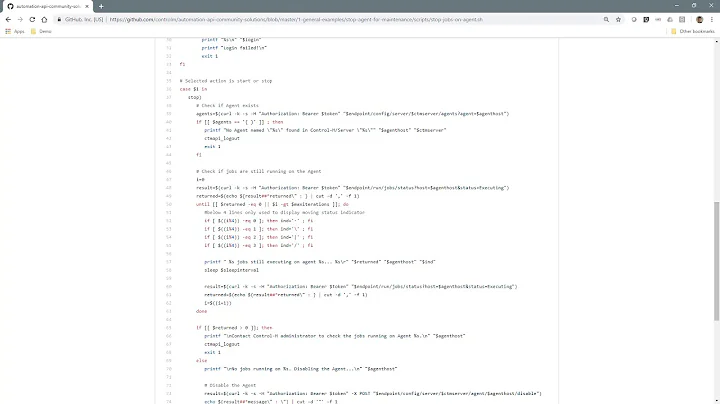Open the Chrome three-dot menu

pos(712,19)
